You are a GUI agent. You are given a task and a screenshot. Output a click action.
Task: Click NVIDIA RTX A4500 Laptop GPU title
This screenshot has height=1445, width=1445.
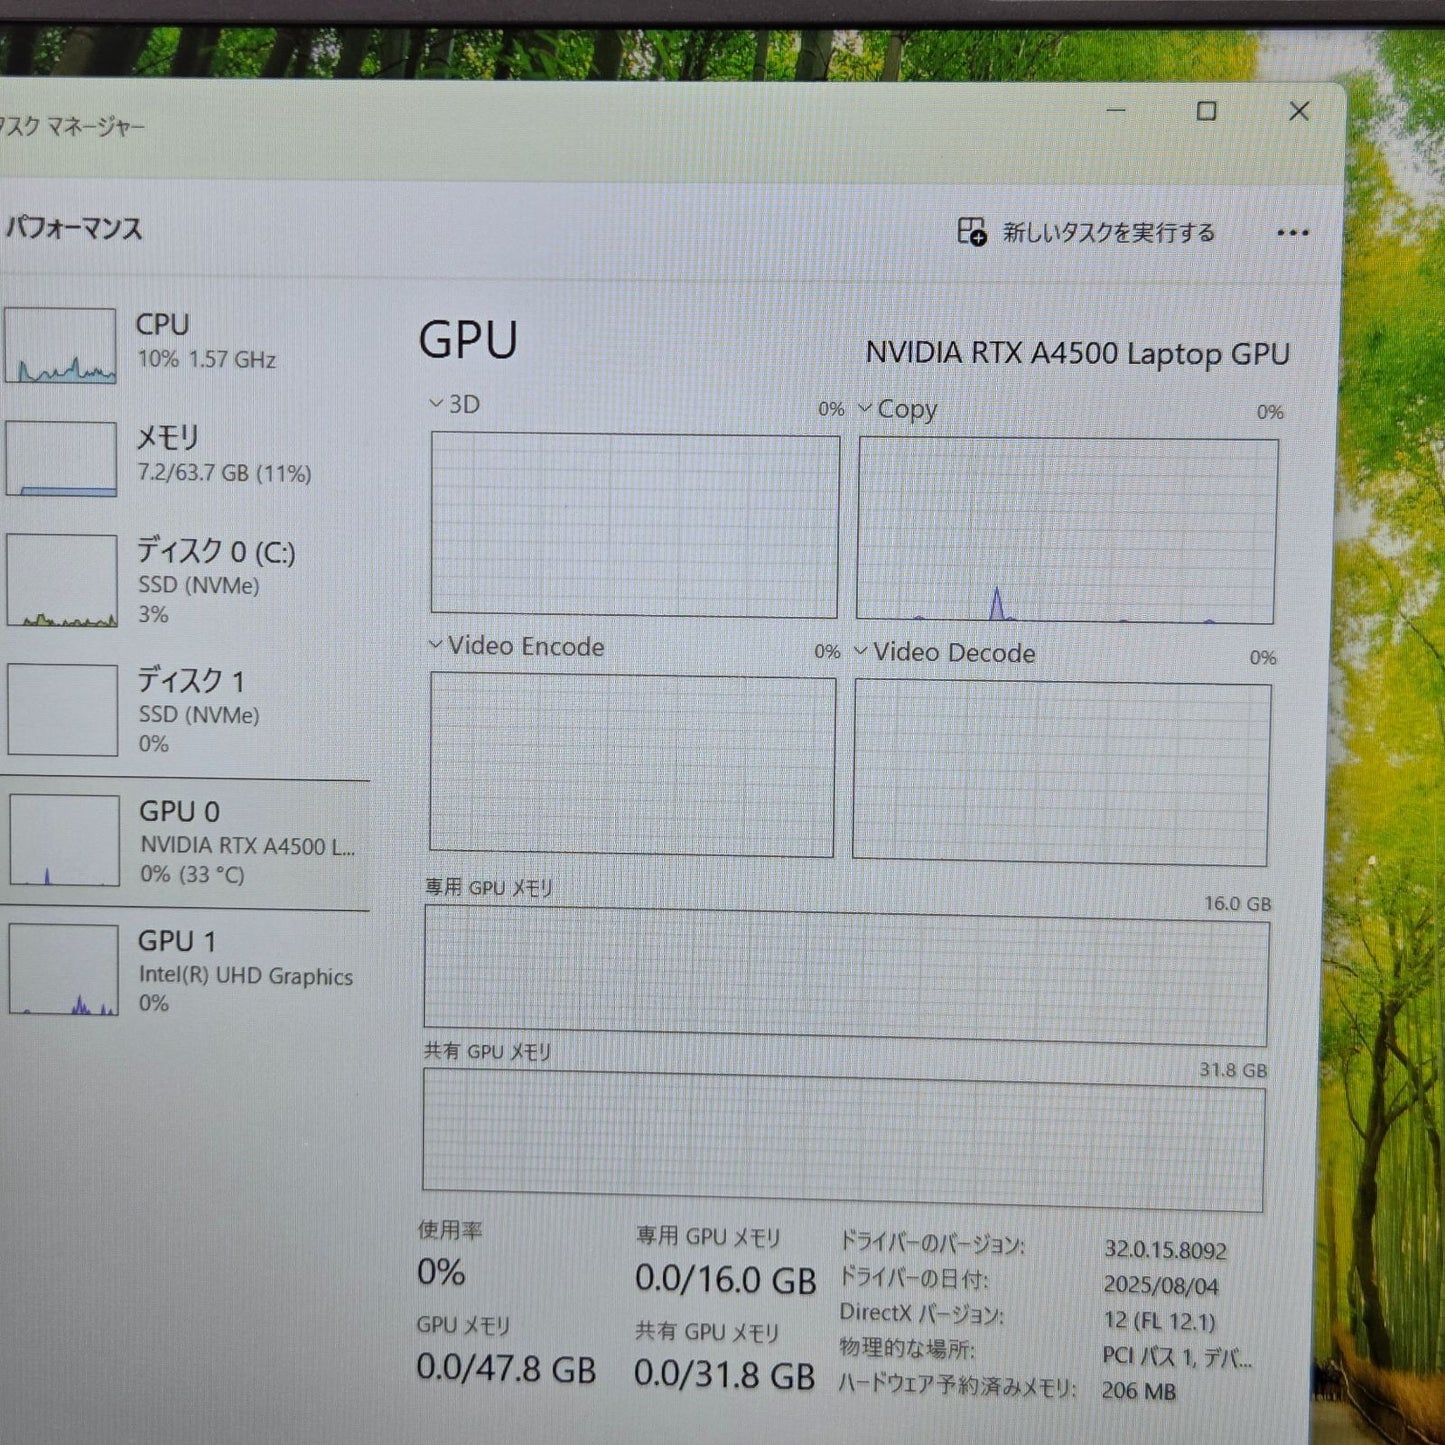(1077, 353)
